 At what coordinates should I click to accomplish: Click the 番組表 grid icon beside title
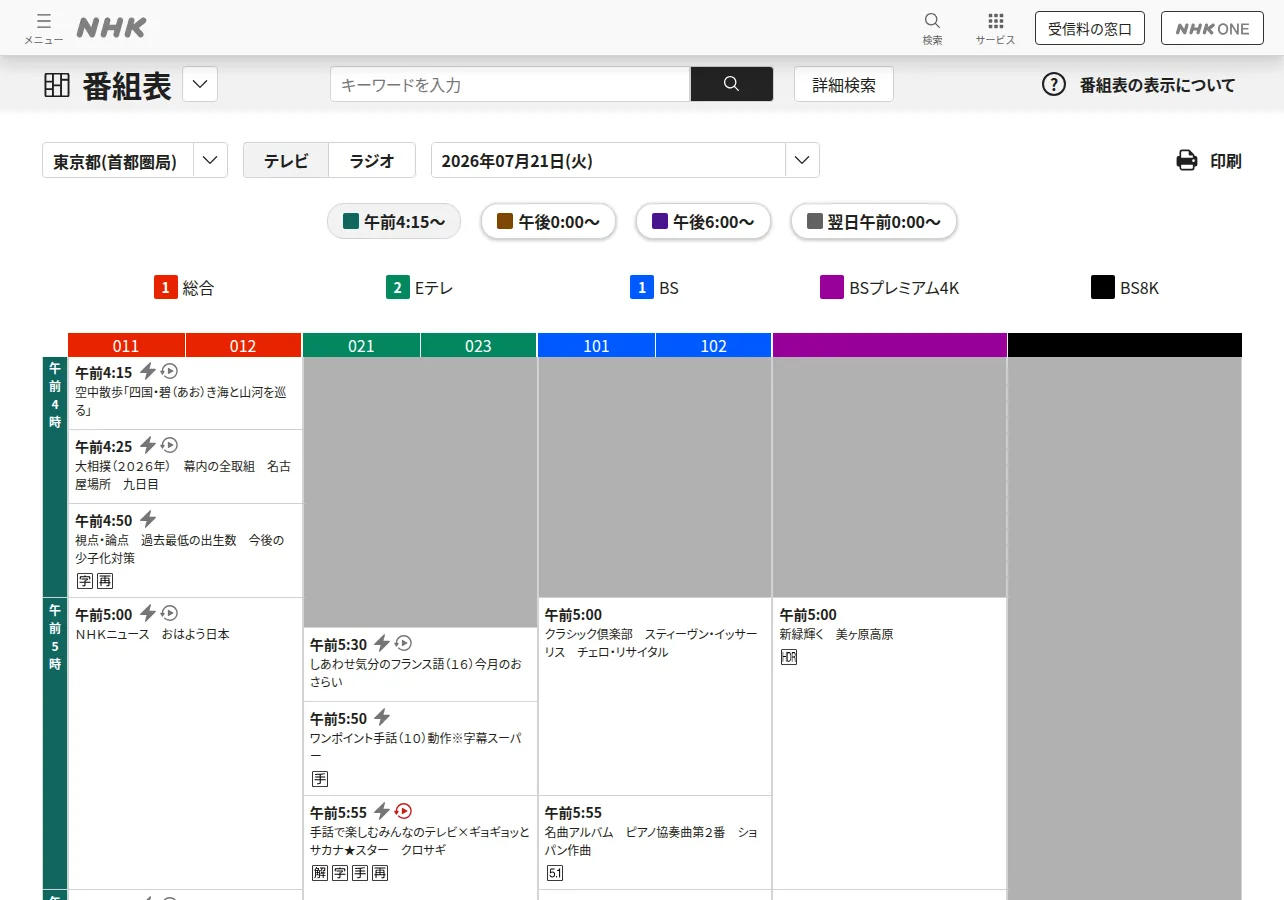57,85
